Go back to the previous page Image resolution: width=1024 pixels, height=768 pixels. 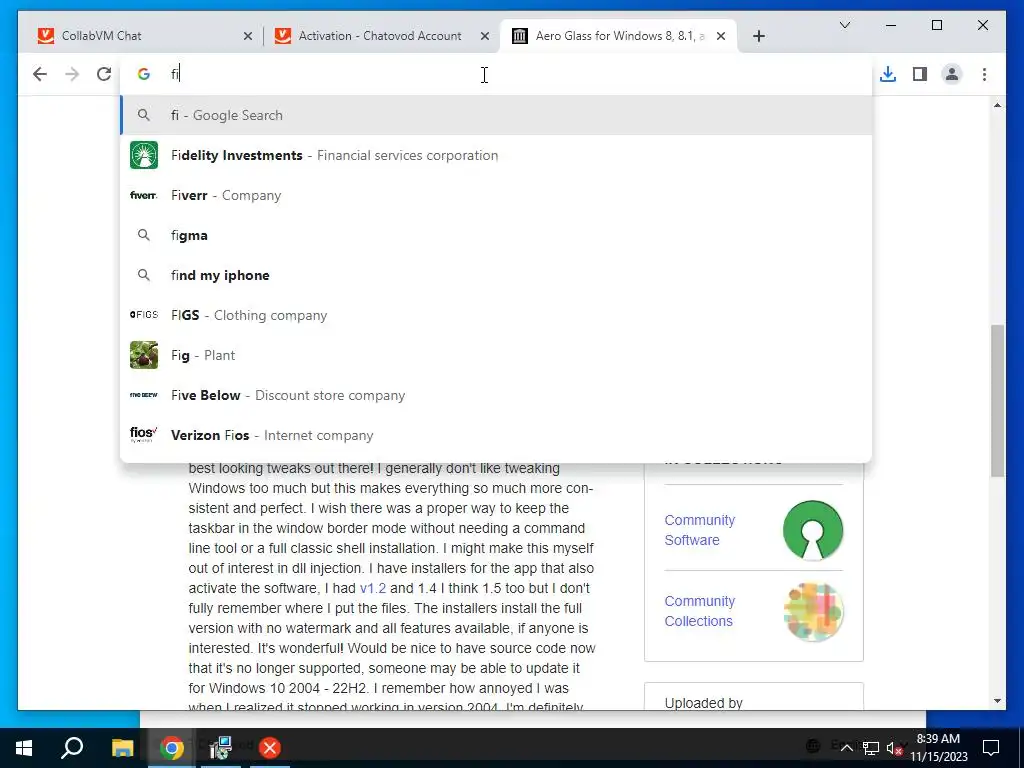click(x=40, y=74)
